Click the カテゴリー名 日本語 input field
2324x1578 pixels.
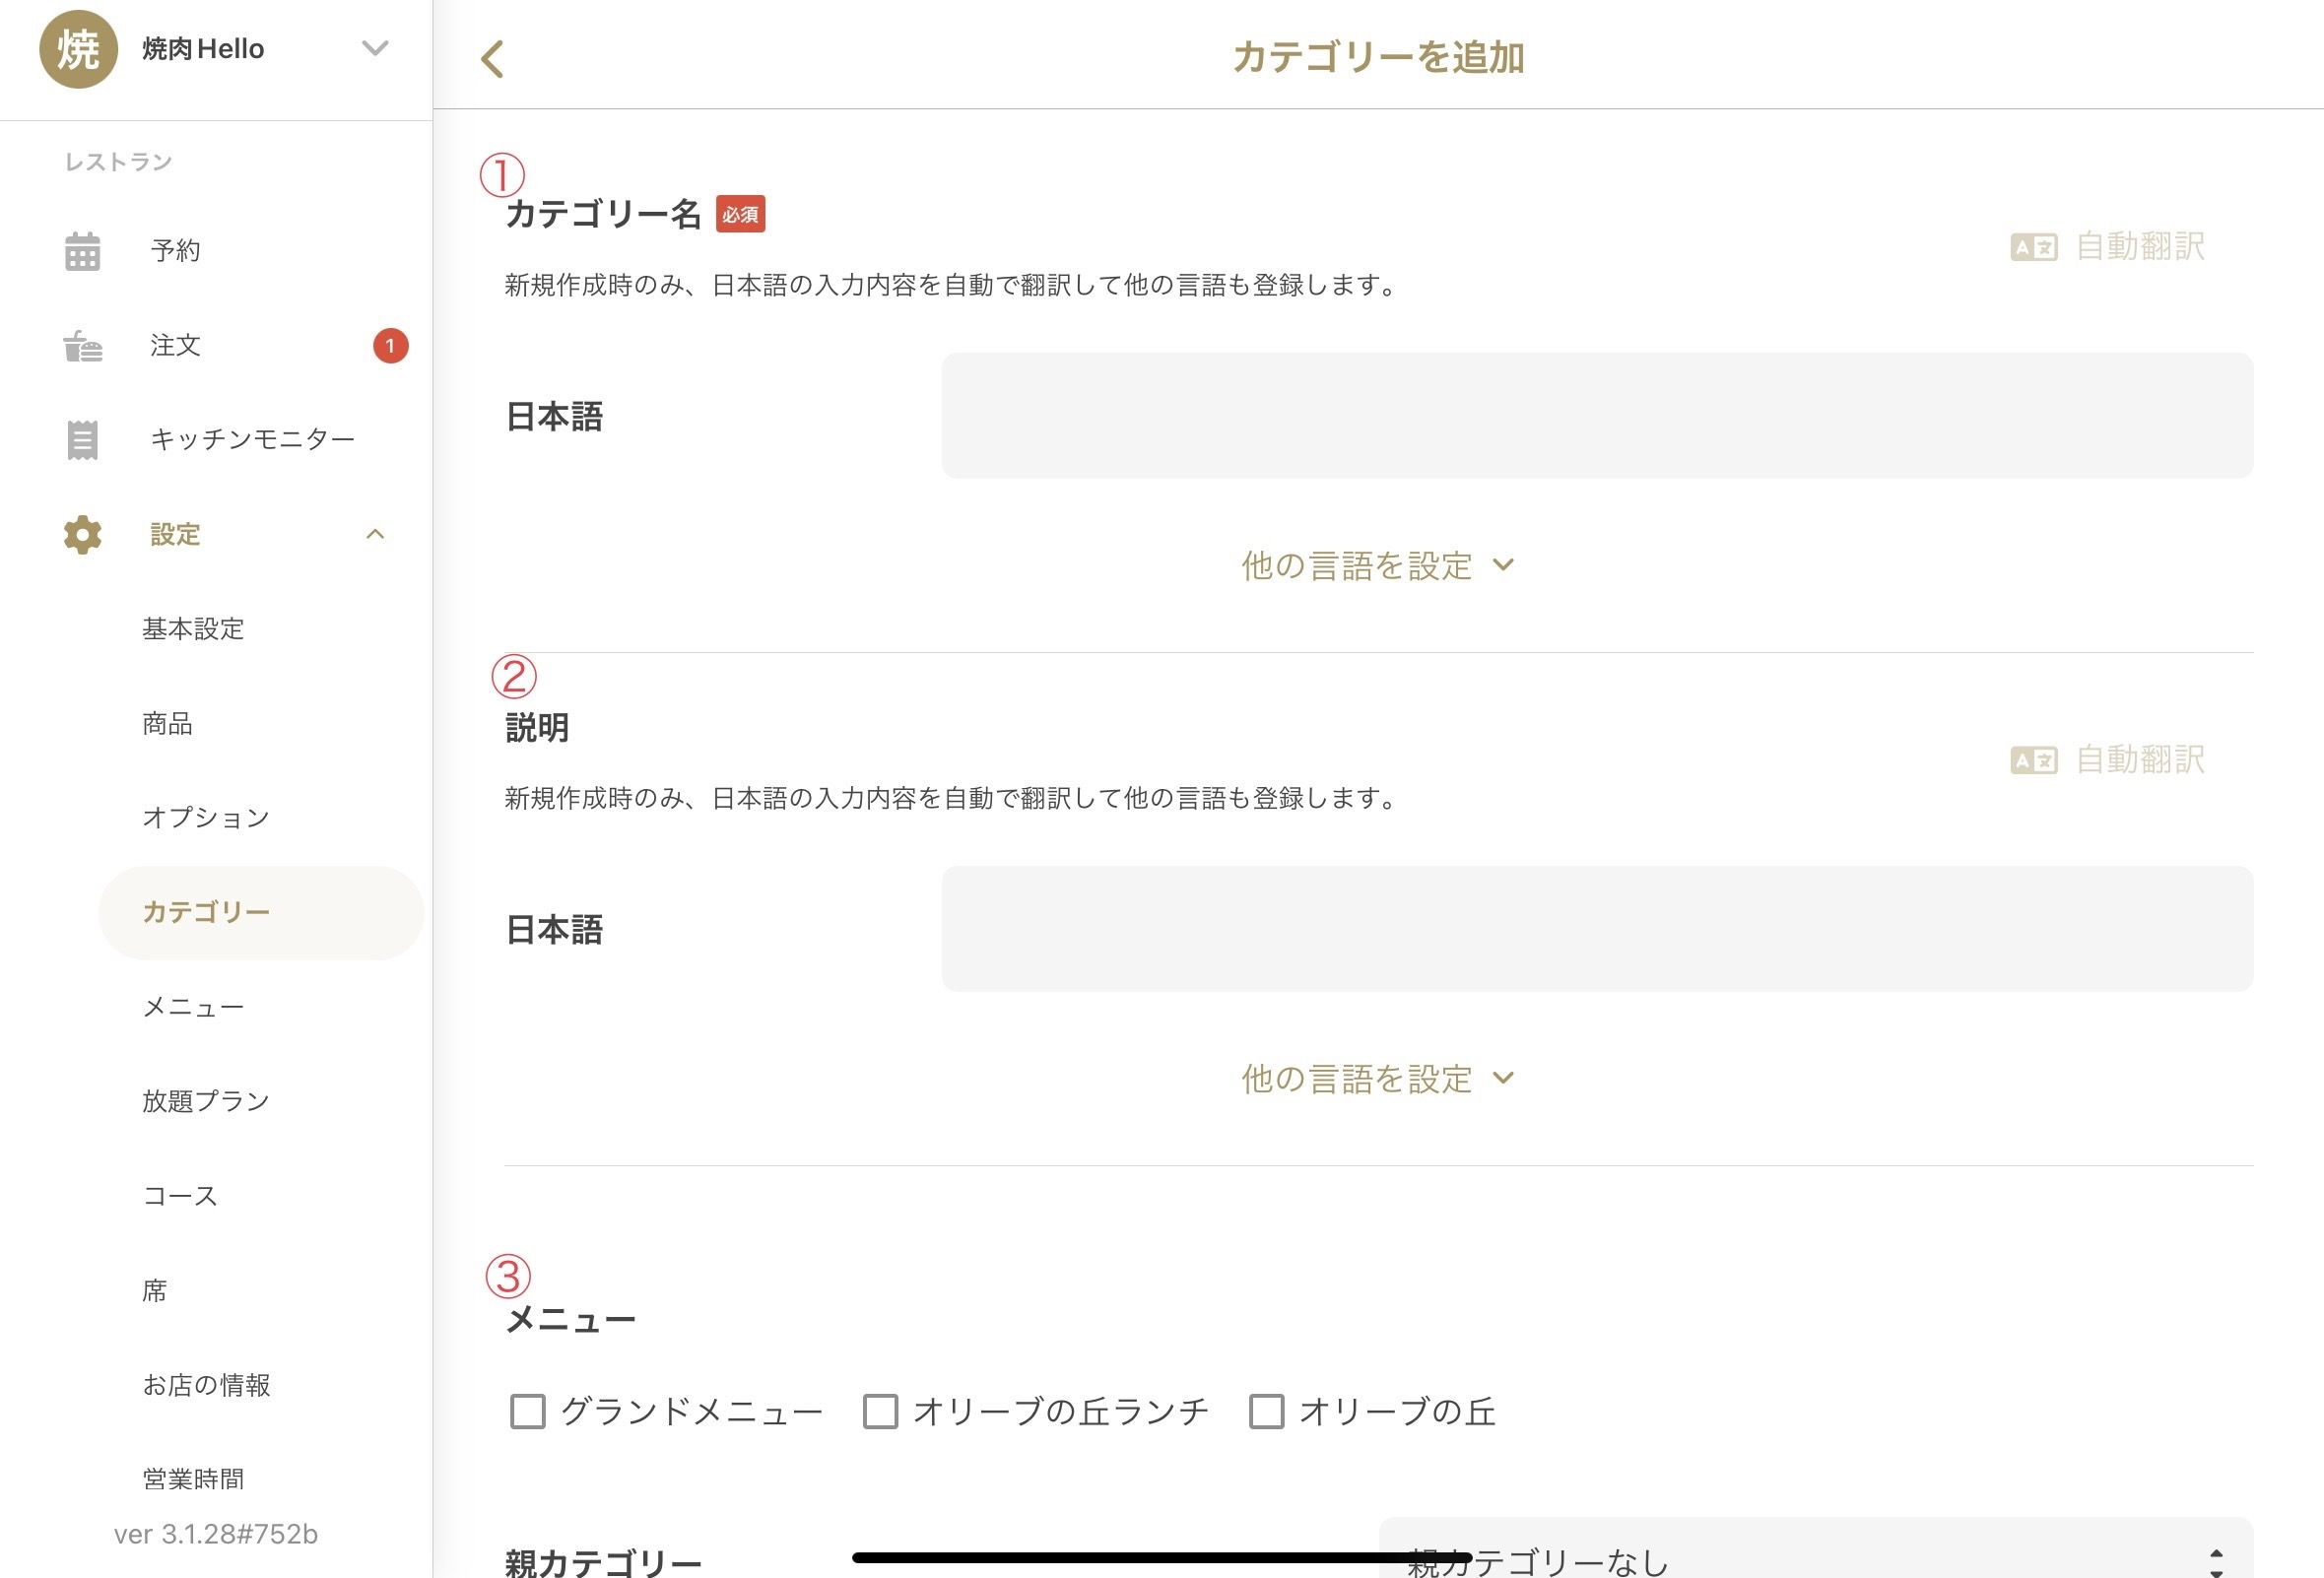coord(1596,415)
